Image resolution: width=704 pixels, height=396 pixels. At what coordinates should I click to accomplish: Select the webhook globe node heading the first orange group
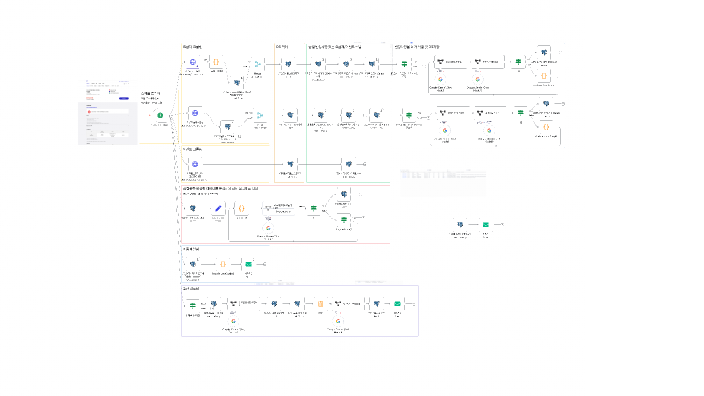[x=193, y=62]
